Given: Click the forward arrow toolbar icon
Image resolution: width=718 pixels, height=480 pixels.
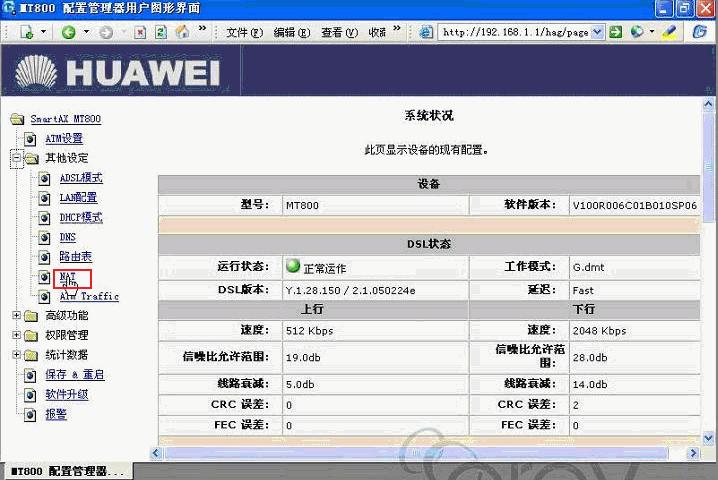Looking at the screenshot, I should coord(106,32).
